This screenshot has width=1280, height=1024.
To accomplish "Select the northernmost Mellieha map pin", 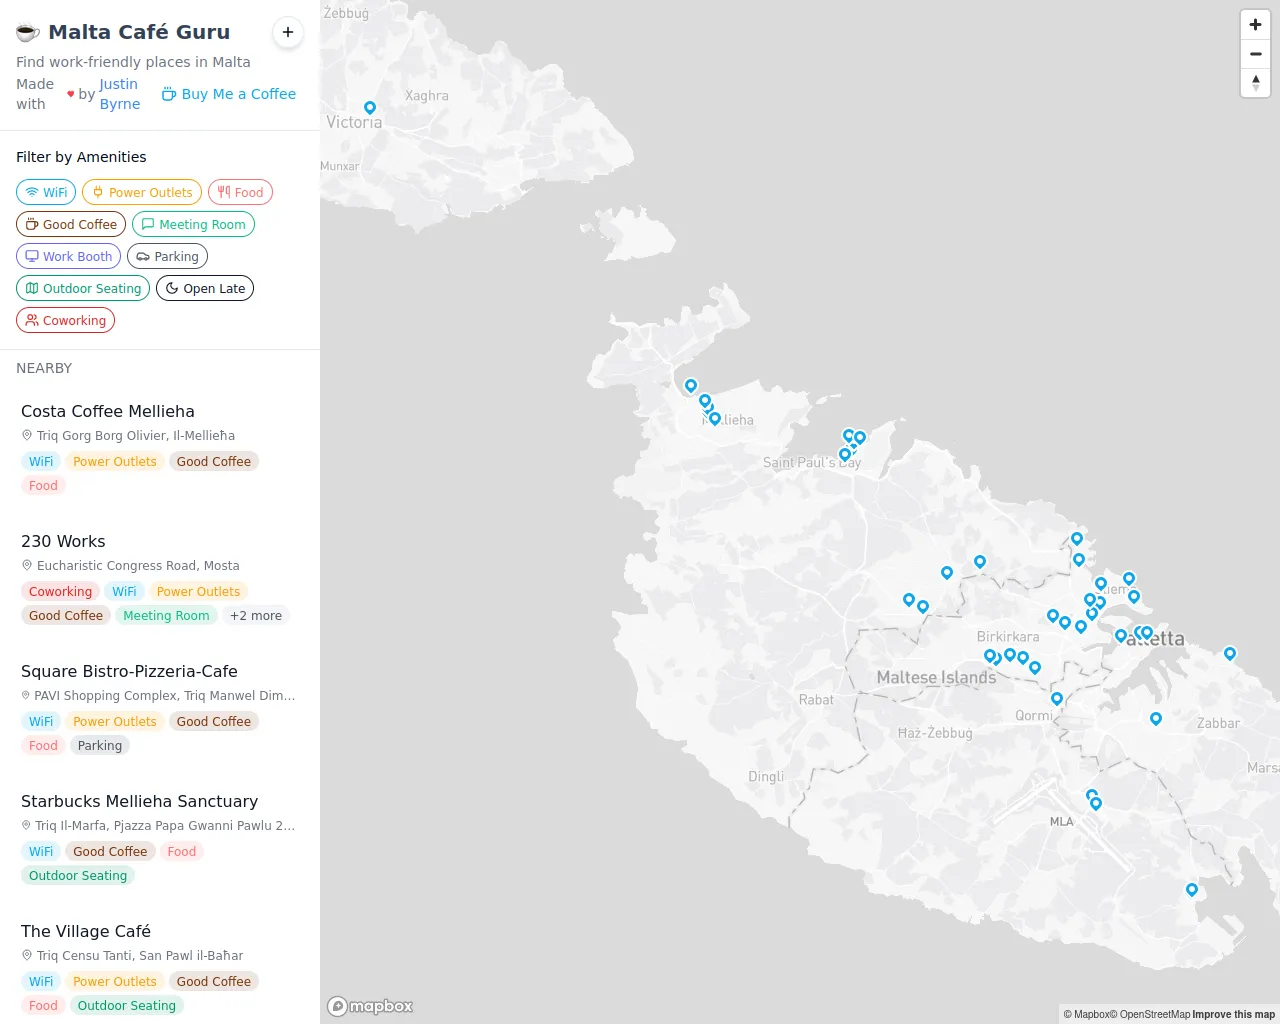I will pos(691,386).
